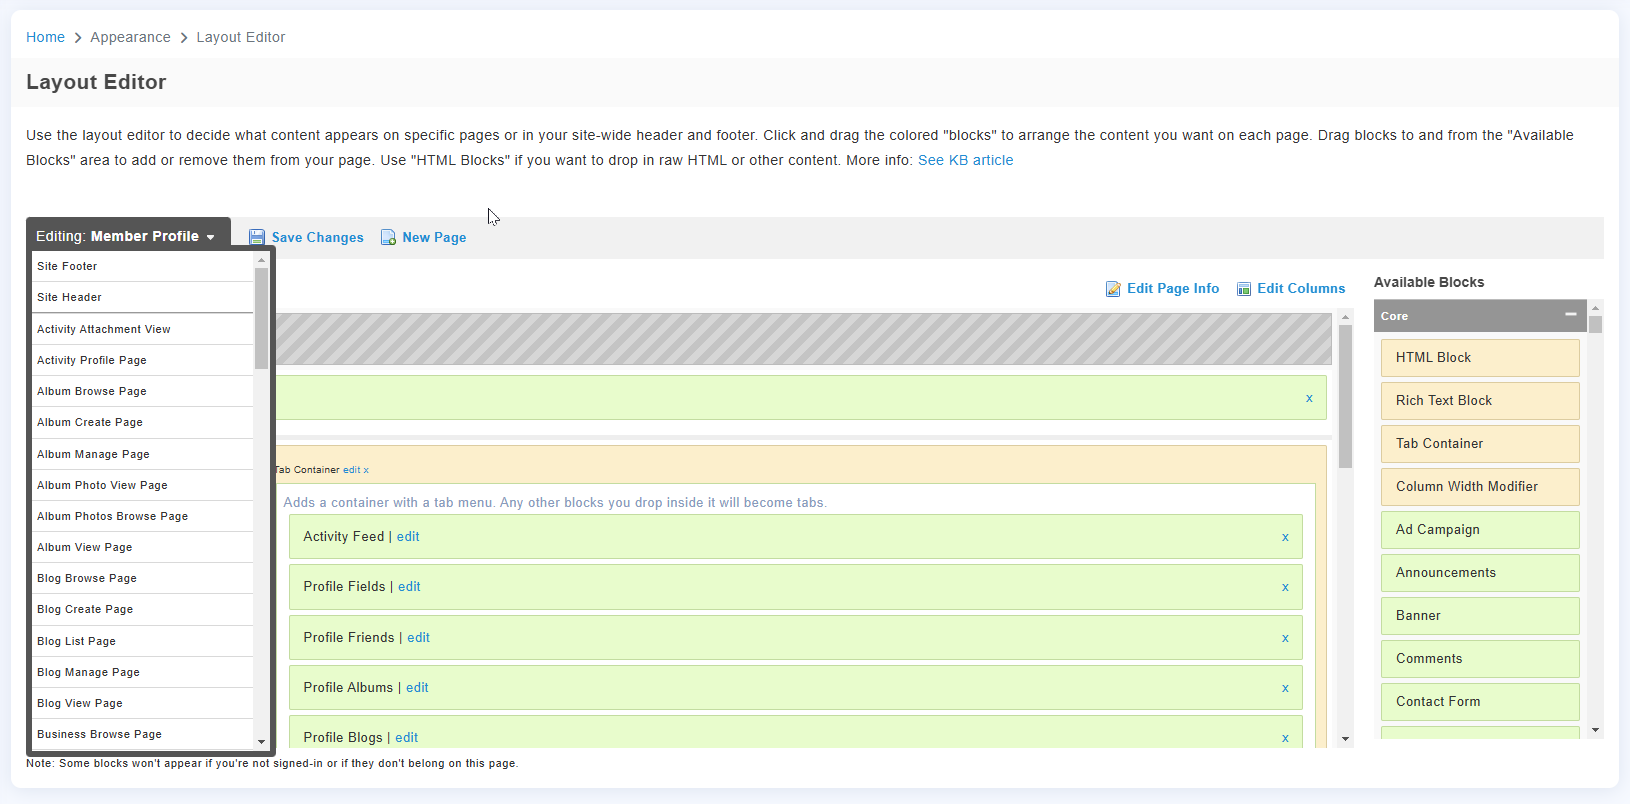Go to Home breadcrumb link
This screenshot has width=1630, height=804.
tap(45, 37)
